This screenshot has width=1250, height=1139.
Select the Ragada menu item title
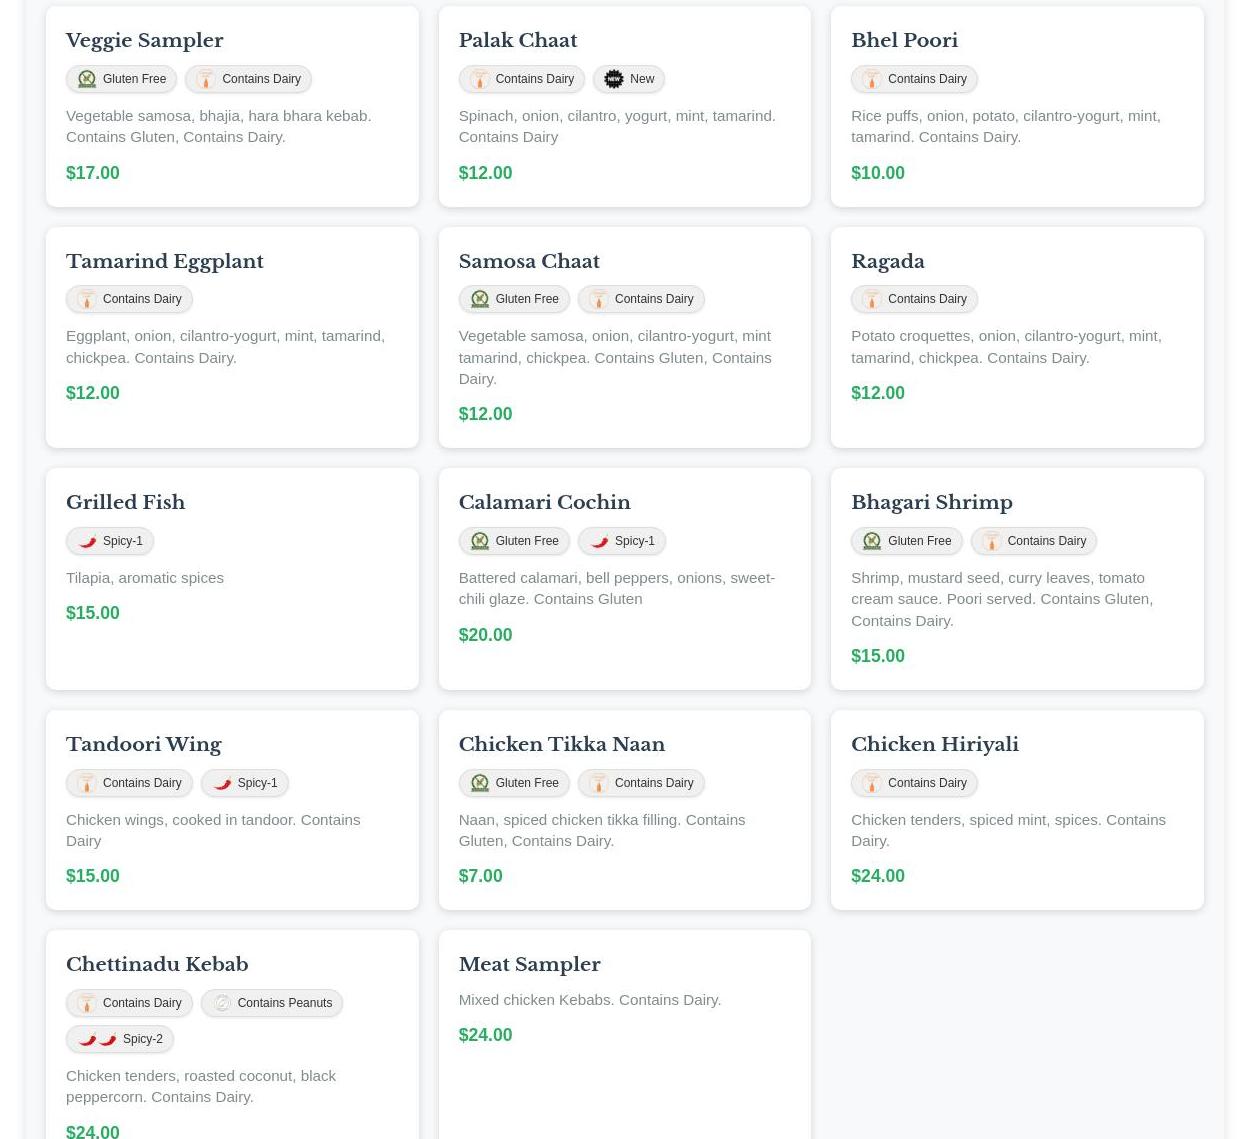pos(887,261)
